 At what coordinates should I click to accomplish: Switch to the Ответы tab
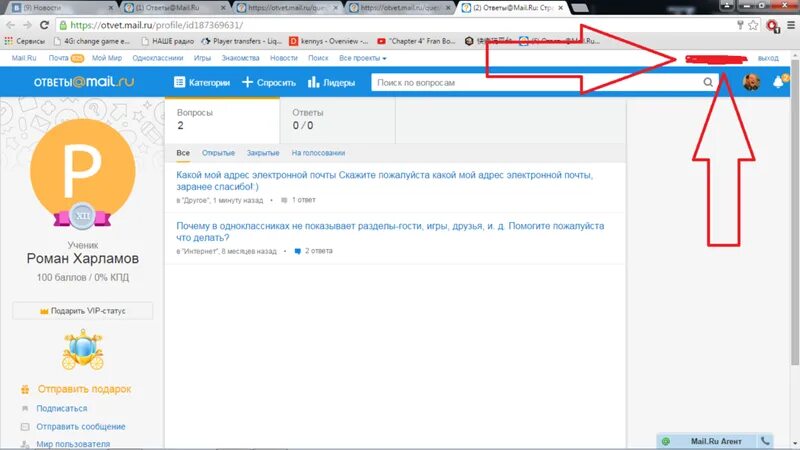click(337, 120)
